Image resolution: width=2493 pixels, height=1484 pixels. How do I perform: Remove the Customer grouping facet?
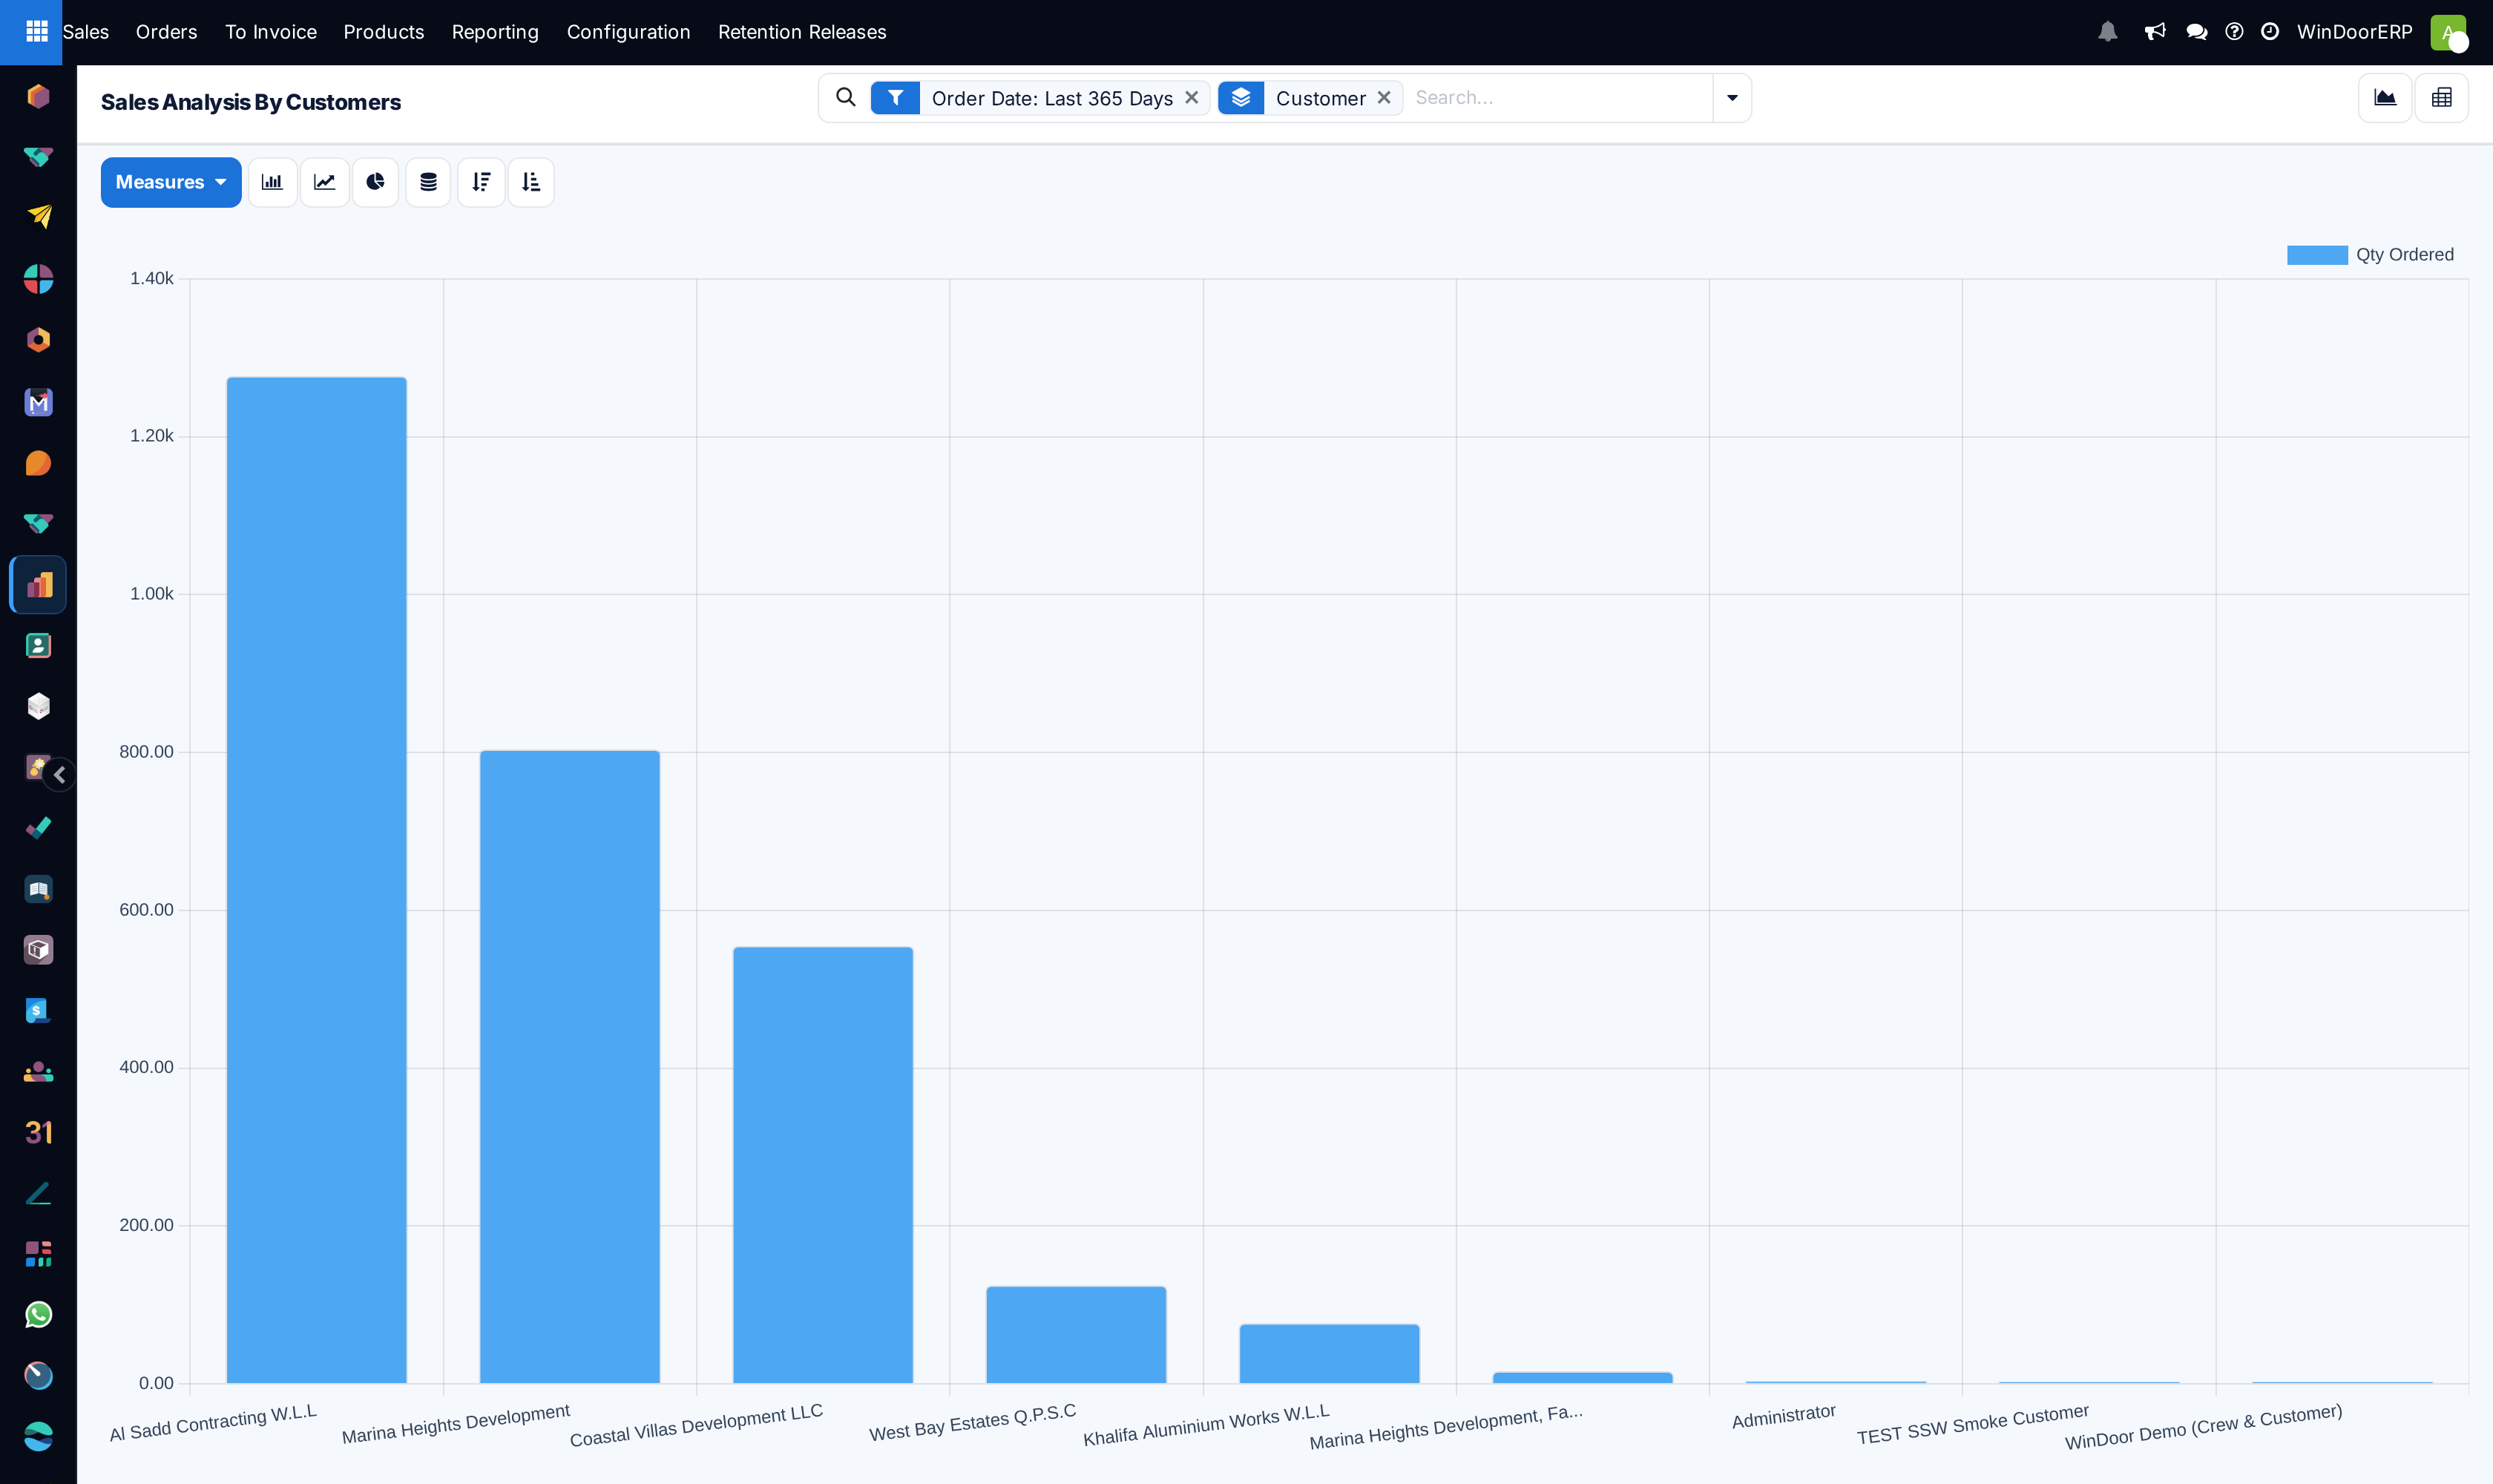coord(1384,98)
